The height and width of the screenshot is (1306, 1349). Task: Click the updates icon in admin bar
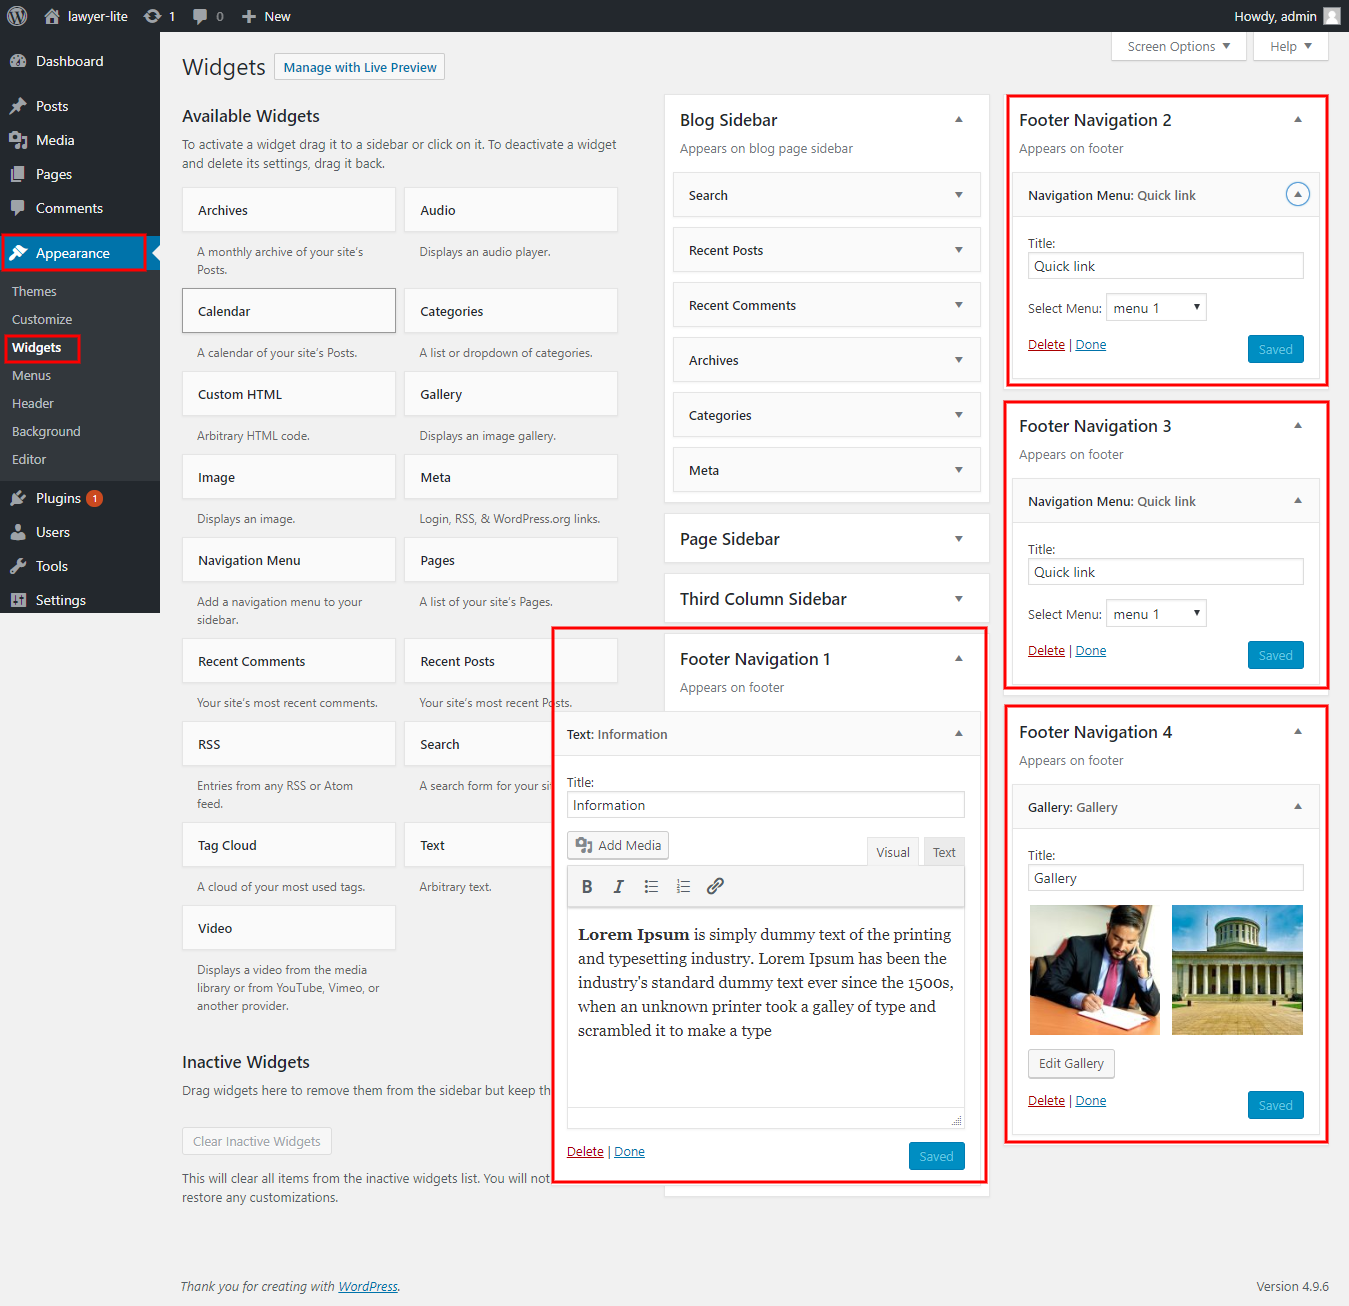coord(153,16)
